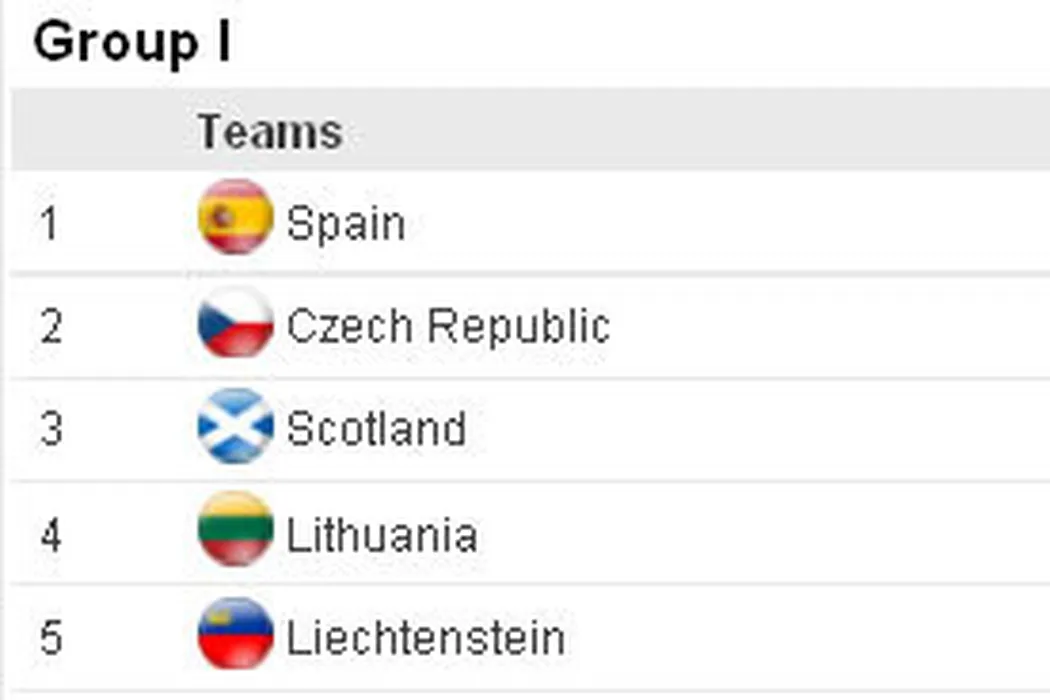The image size is (1050, 700).
Task: Click the Group I heading
Action: point(132,44)
